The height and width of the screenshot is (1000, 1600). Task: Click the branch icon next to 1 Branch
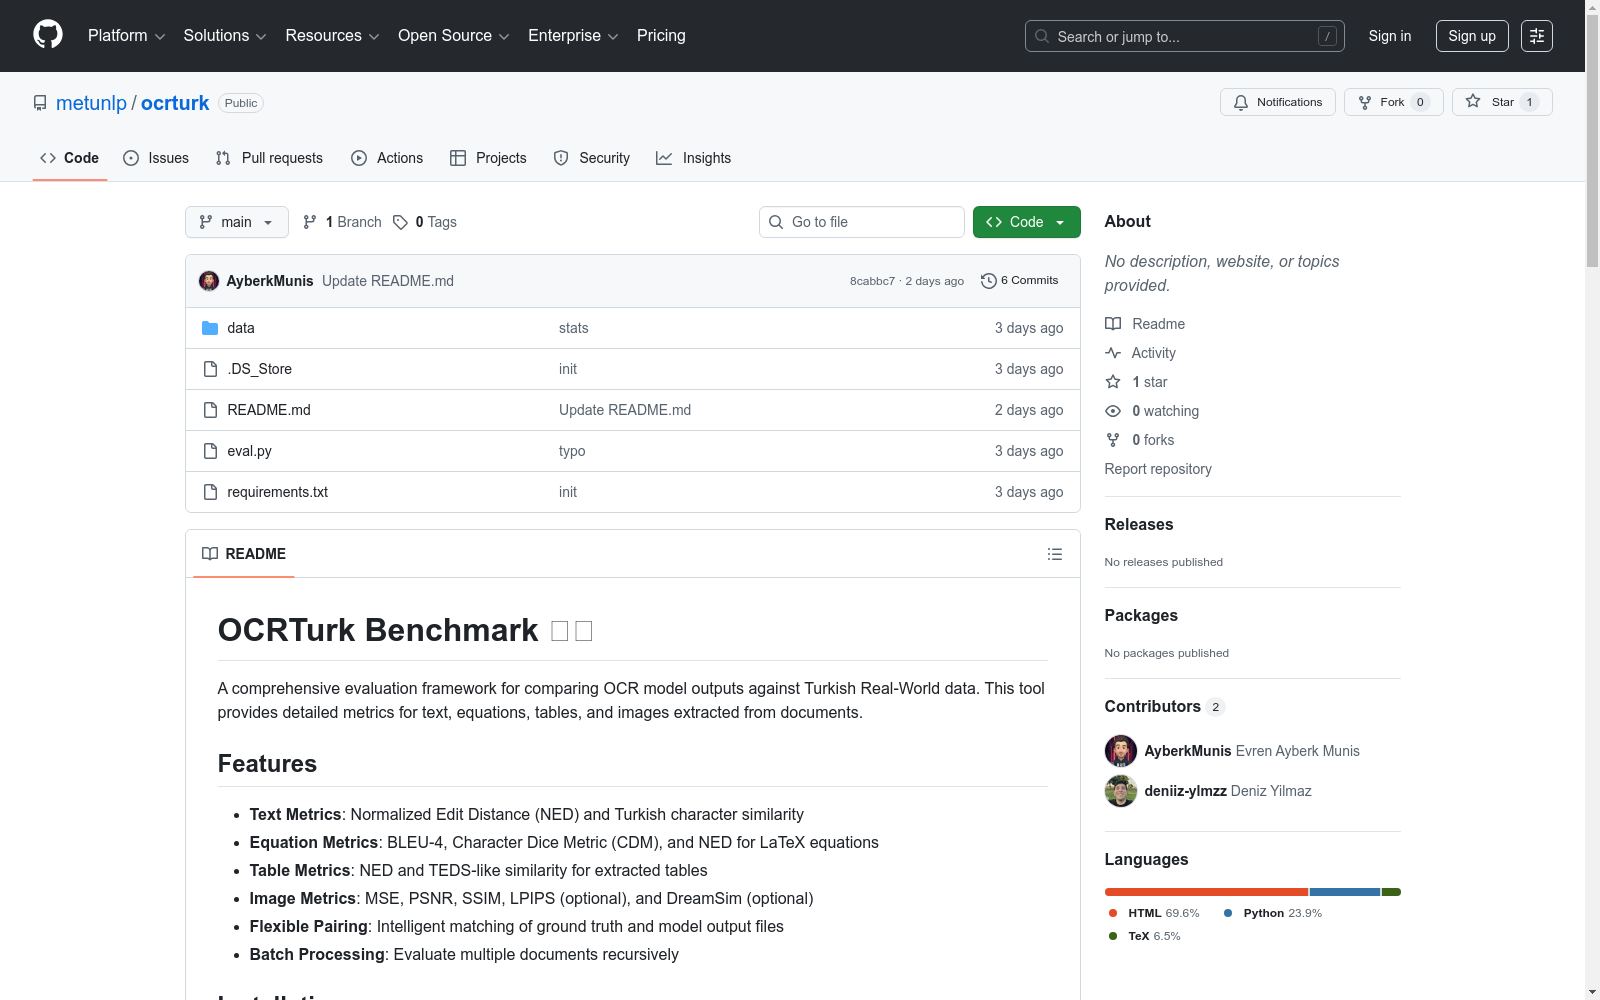[310, 222]
